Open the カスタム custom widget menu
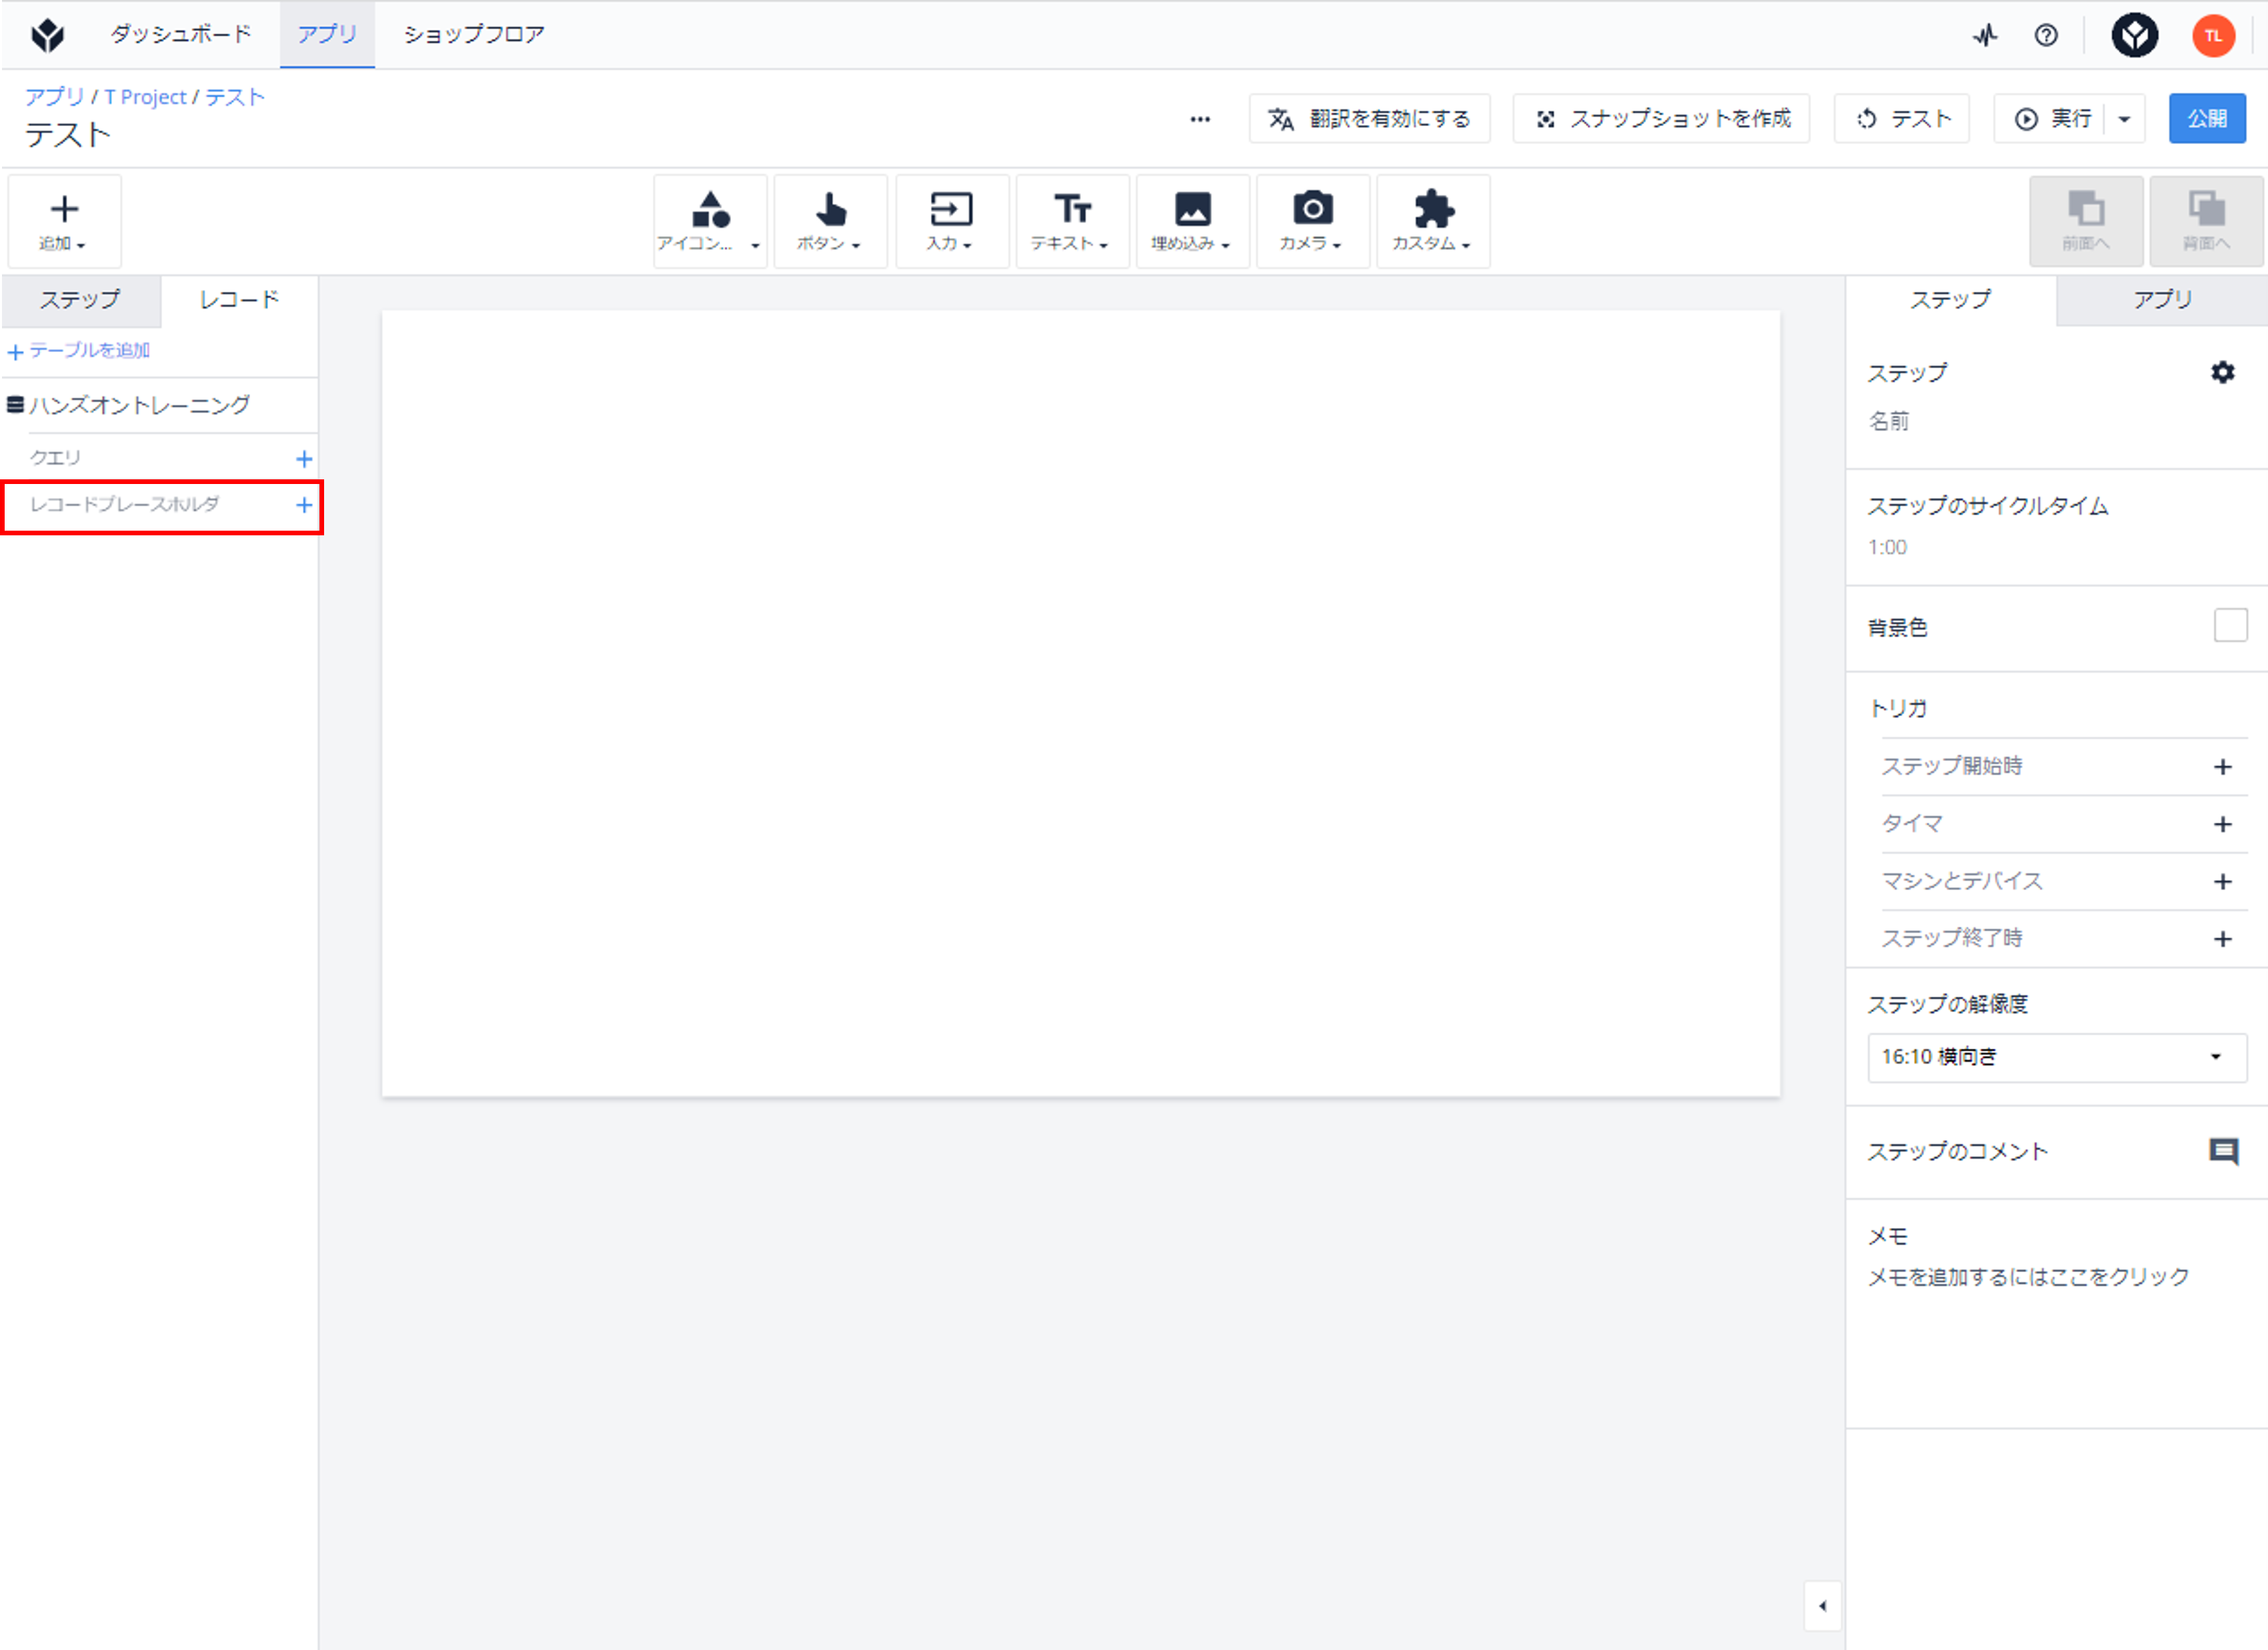 coord(1433,221)
